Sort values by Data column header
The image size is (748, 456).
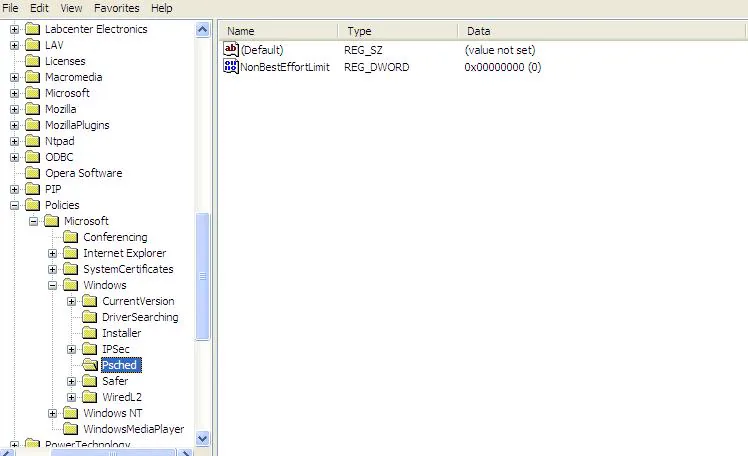coord(601,31)
